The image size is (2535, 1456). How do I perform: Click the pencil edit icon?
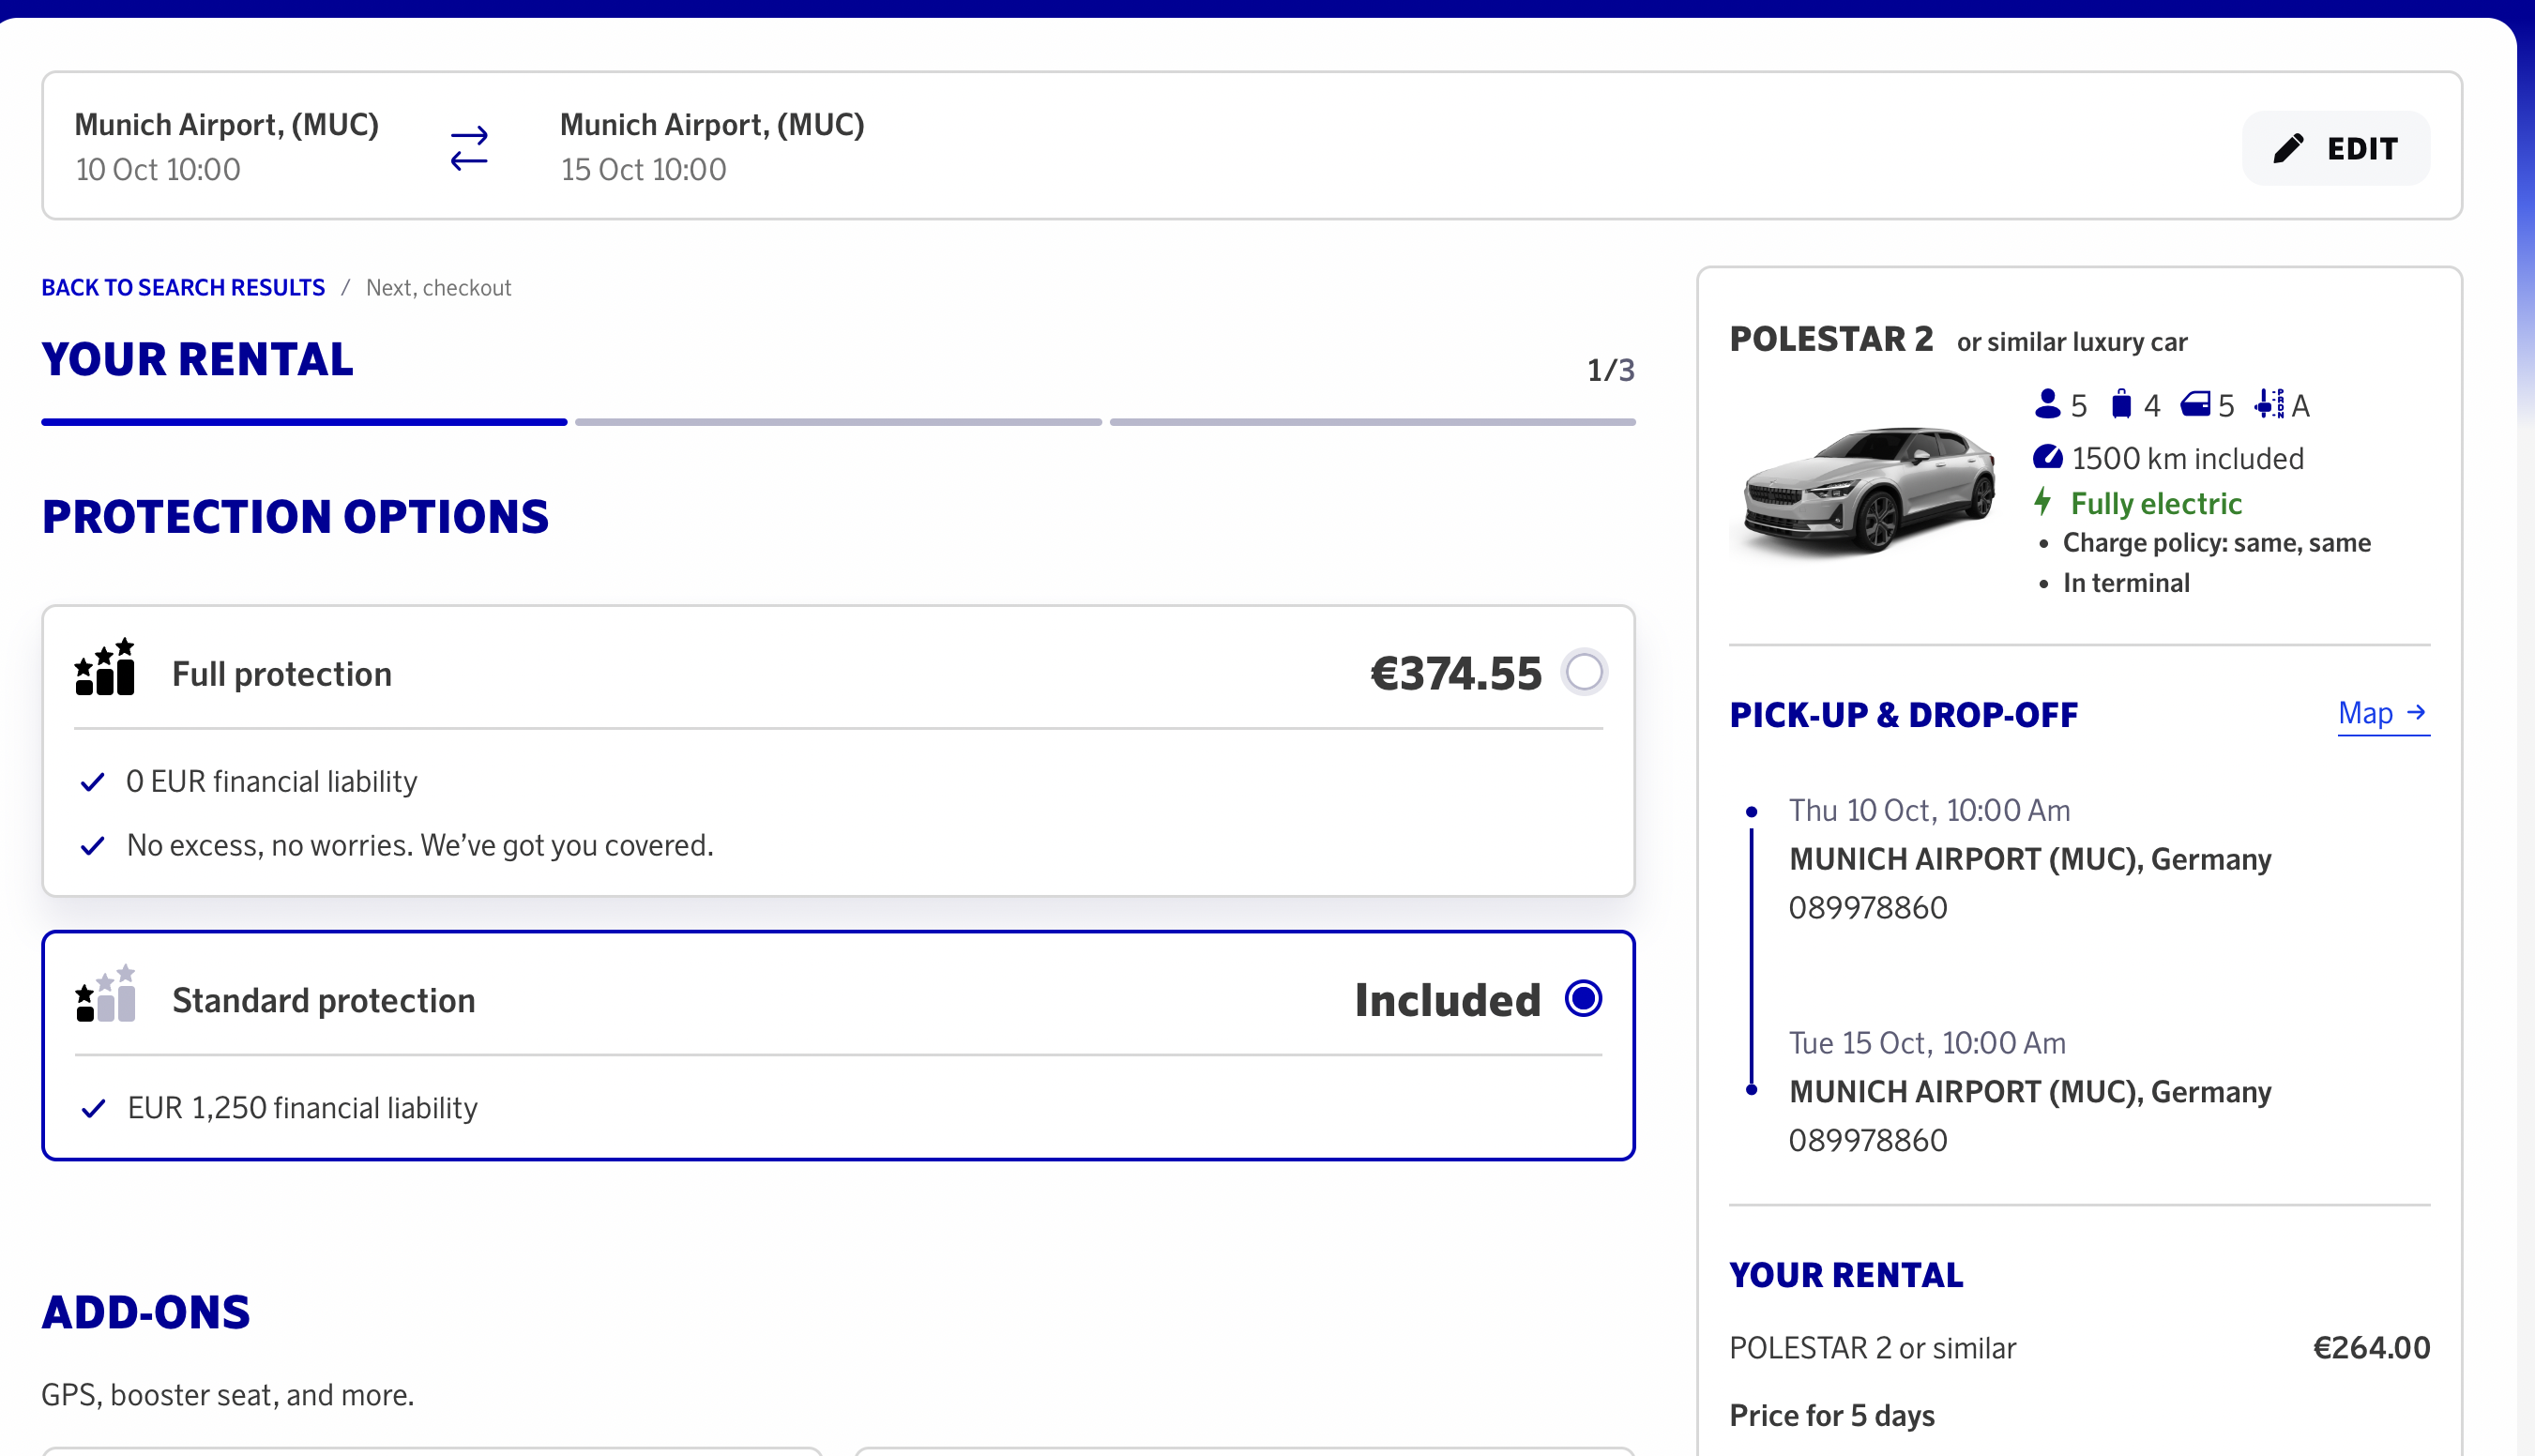coord(2288,148)
